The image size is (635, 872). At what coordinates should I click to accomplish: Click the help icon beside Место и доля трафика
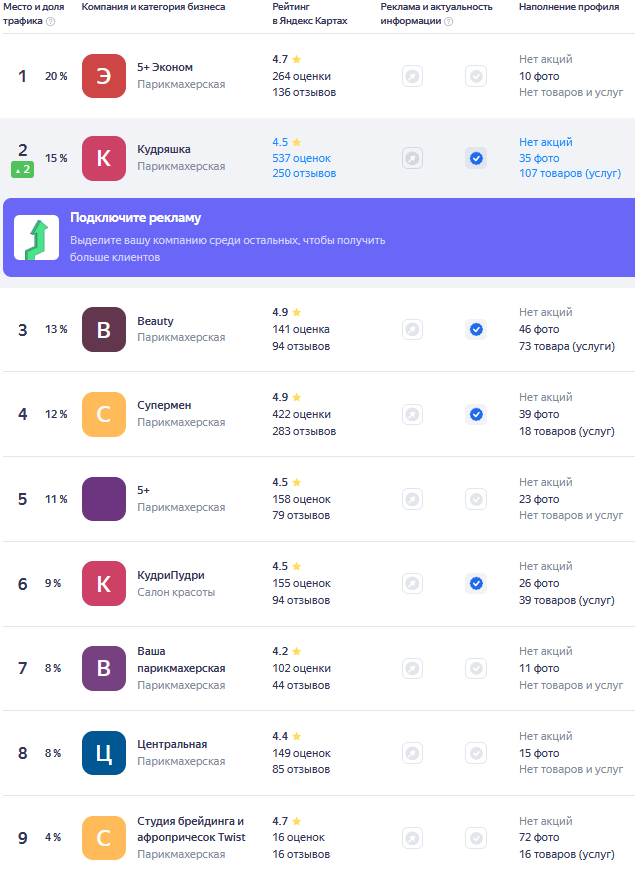pos(51,21)
